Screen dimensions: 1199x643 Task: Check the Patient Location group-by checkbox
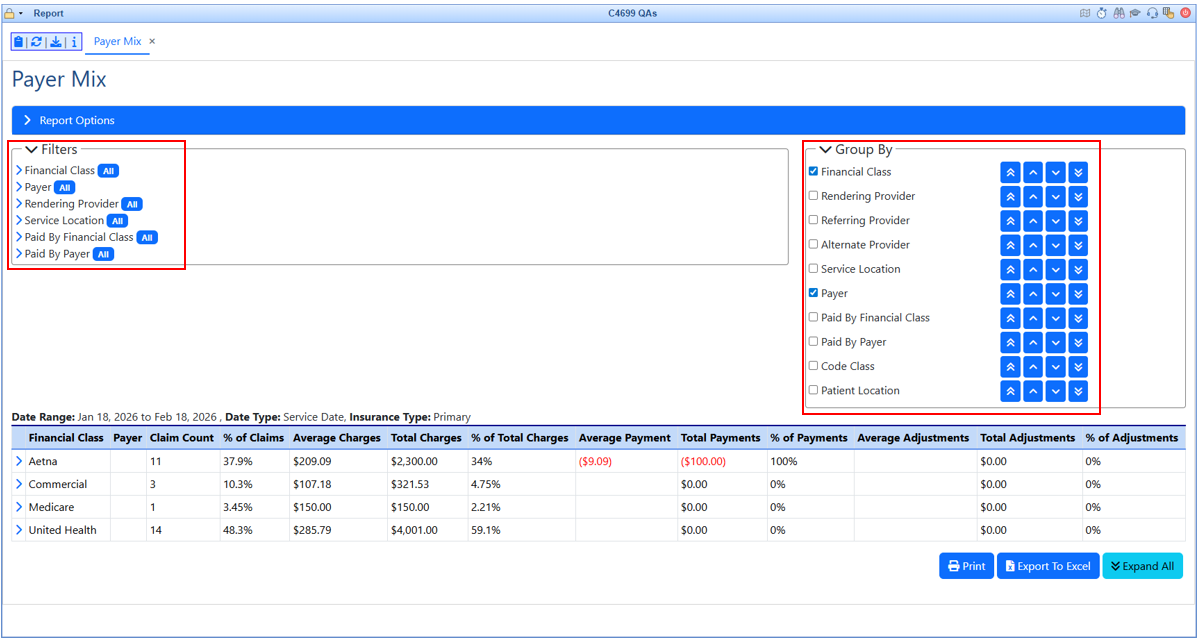814,390
